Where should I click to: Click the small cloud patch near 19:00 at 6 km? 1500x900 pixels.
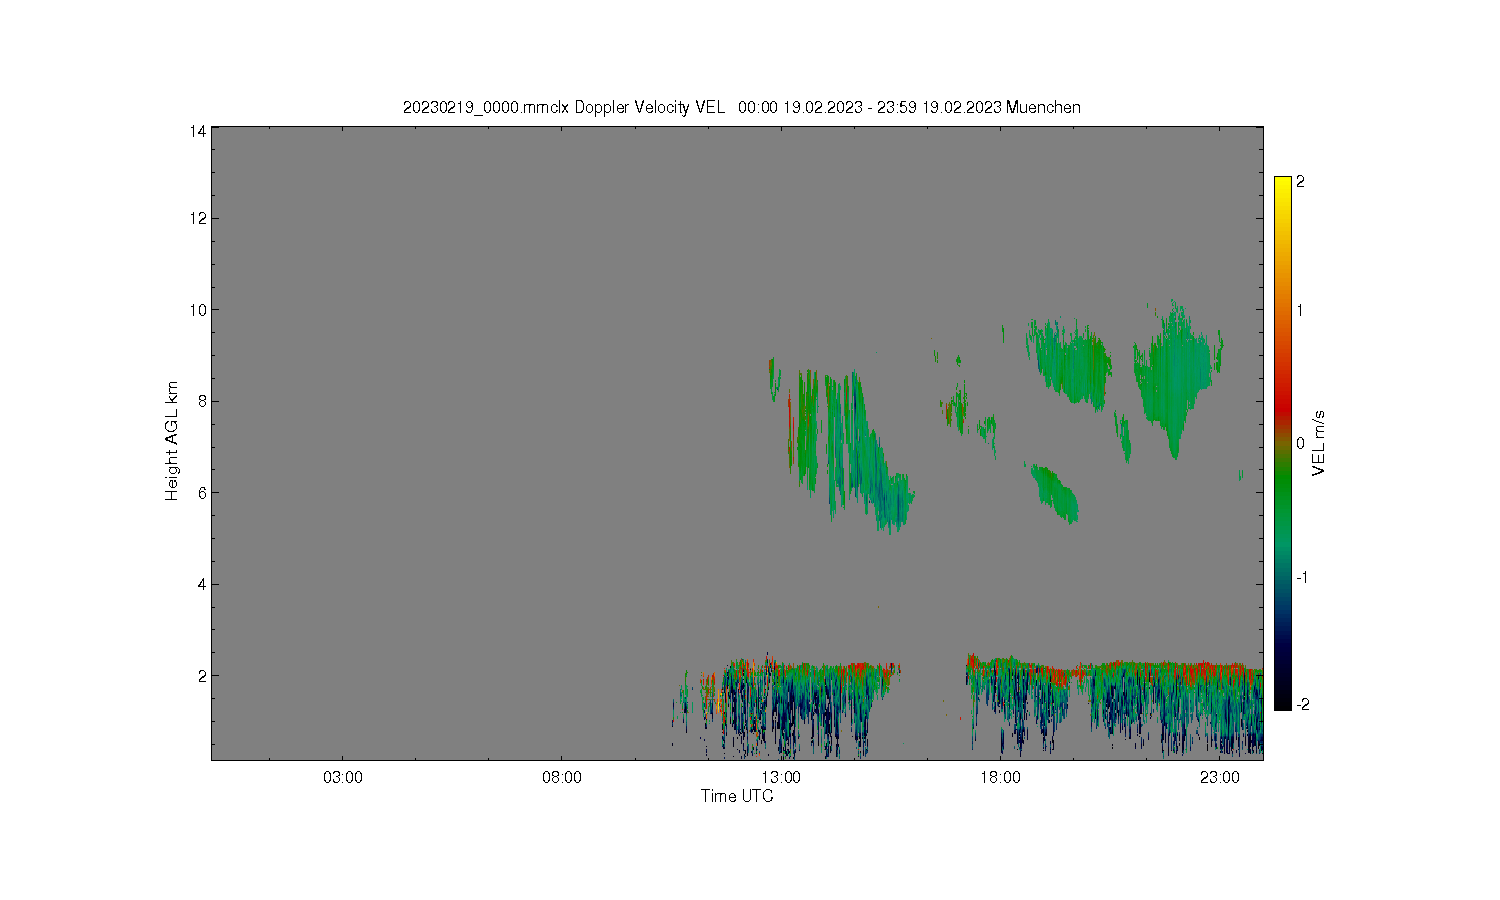coord(1055,493)
